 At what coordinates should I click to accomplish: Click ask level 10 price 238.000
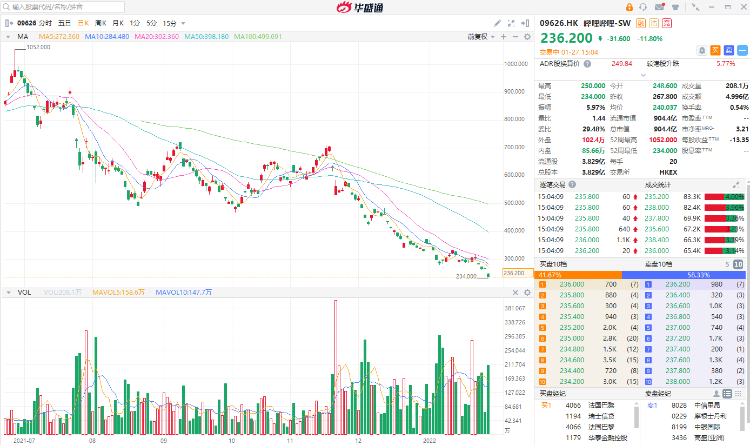678,382
